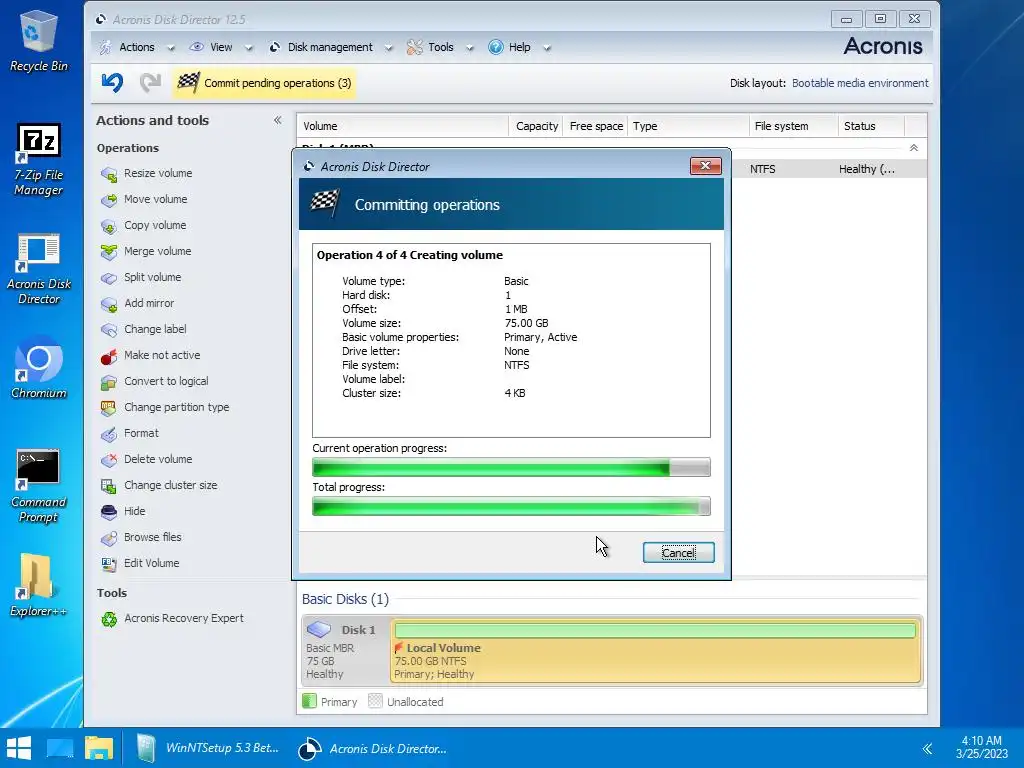Image resolution: width=1024 pixels, height=768 pixels.
Task: Select the Change label icon
Action: click(109, 330)
